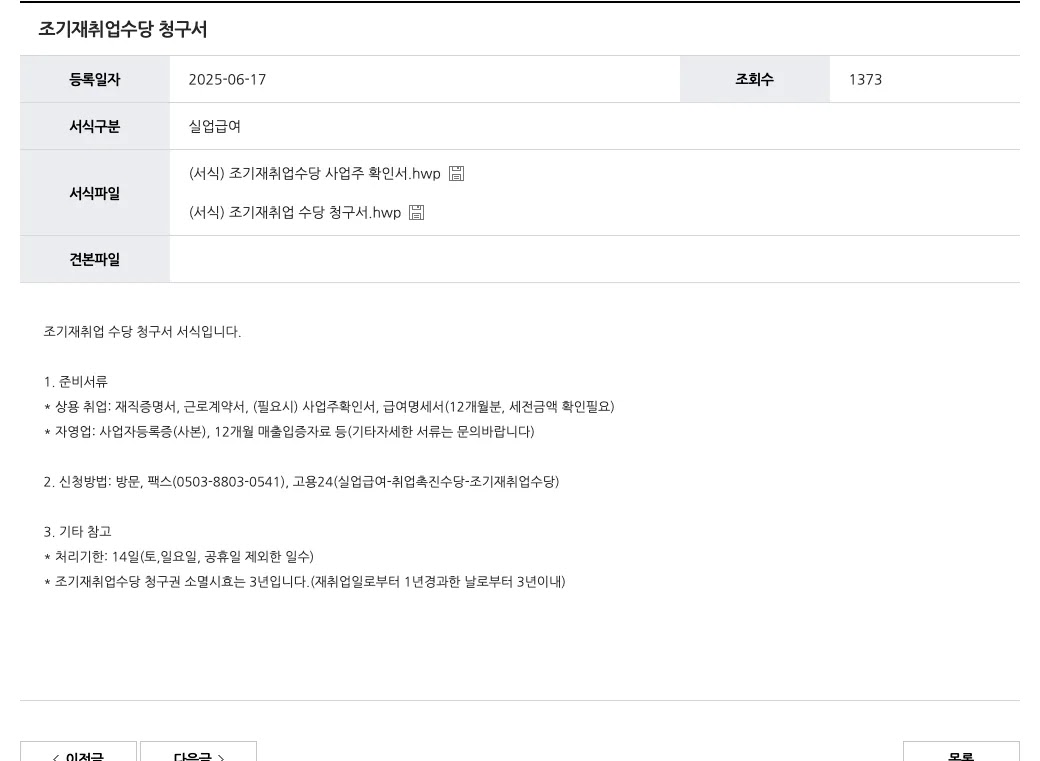This screenshot has height=761, width=1040.
Task: Download (서식) 조기재취업수당 사업주 확인서.hwp file
Action: [314, 174]
